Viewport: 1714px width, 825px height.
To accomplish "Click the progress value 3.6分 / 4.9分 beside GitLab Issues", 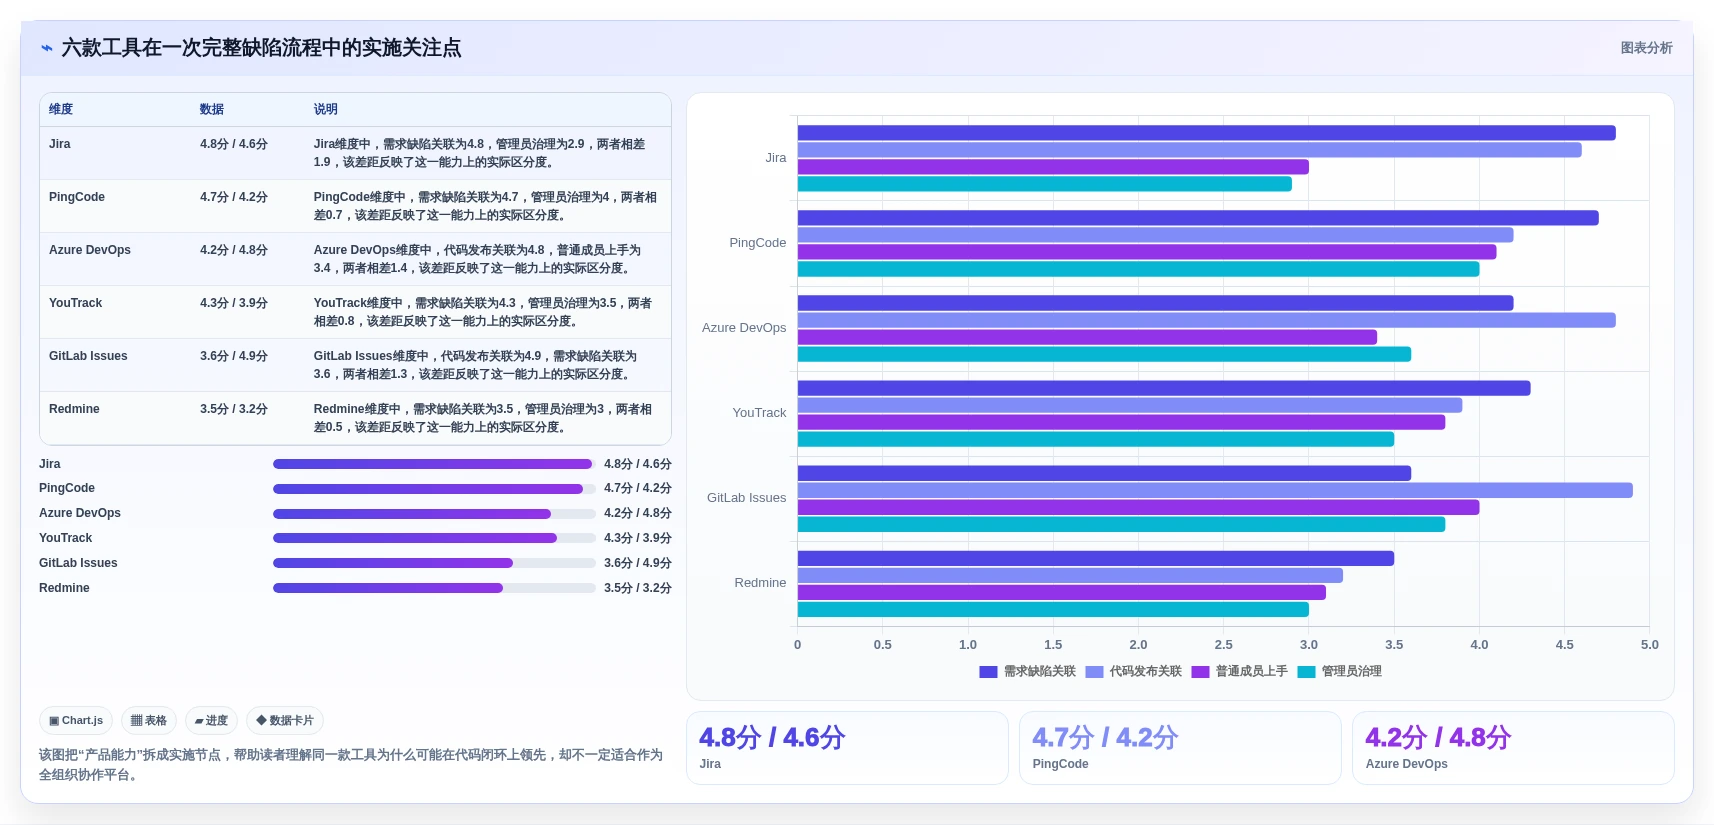I will [638, 563].
